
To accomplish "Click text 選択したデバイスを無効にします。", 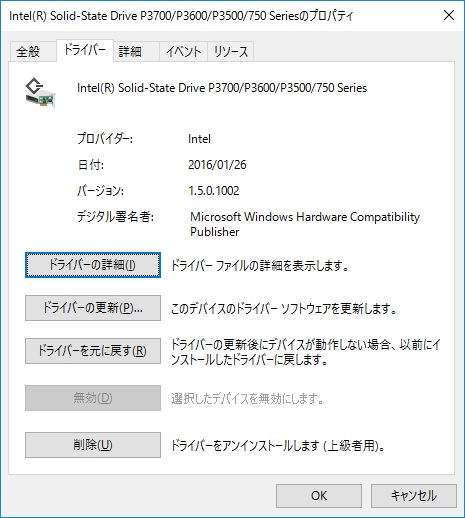I will pyautogui.click(x=248, y=399).
